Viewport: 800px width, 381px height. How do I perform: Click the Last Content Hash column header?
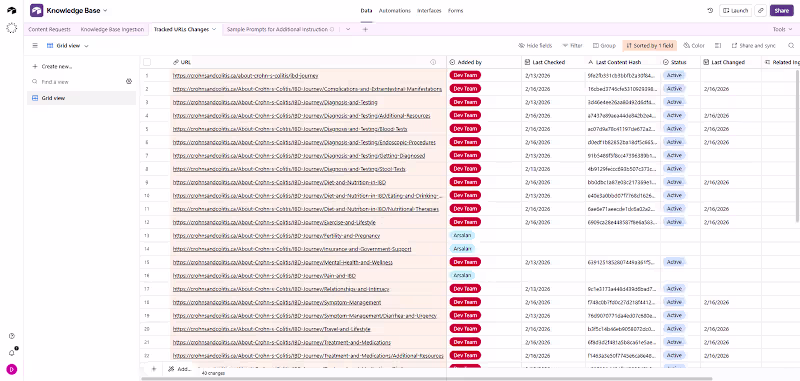pos(622,62)
